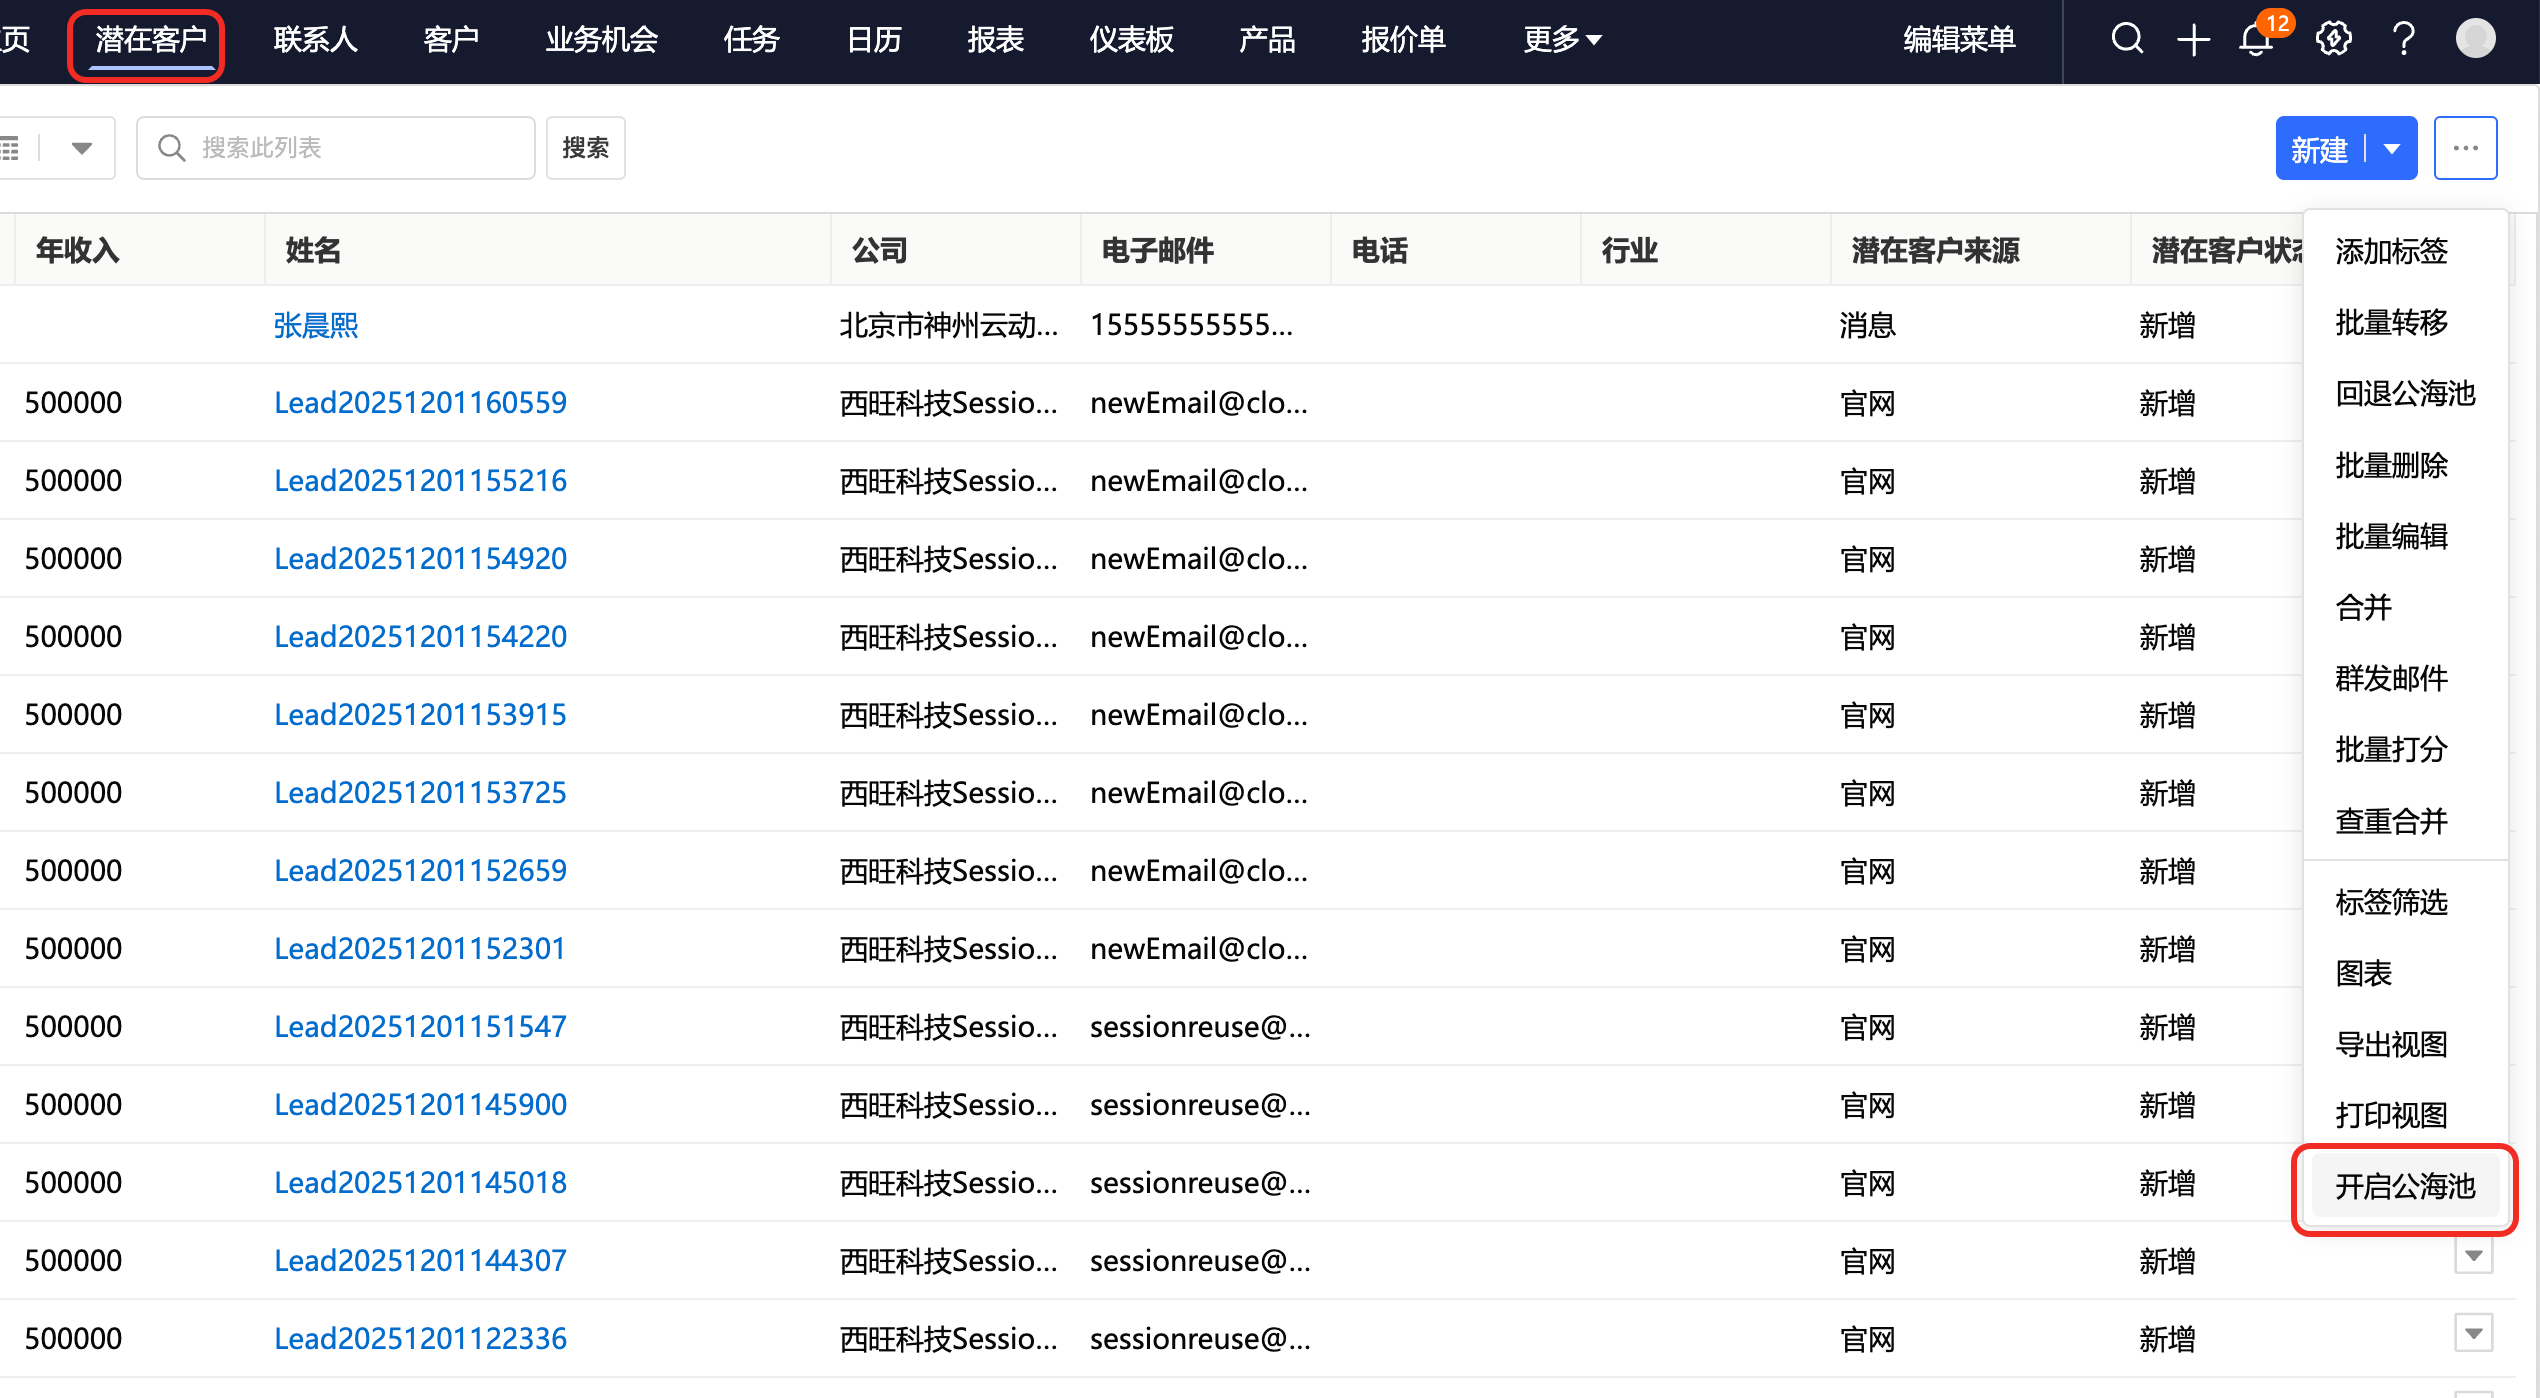Open the lead 张晨熙
Screen dimensions: 2540x1398
pos(316,325)
